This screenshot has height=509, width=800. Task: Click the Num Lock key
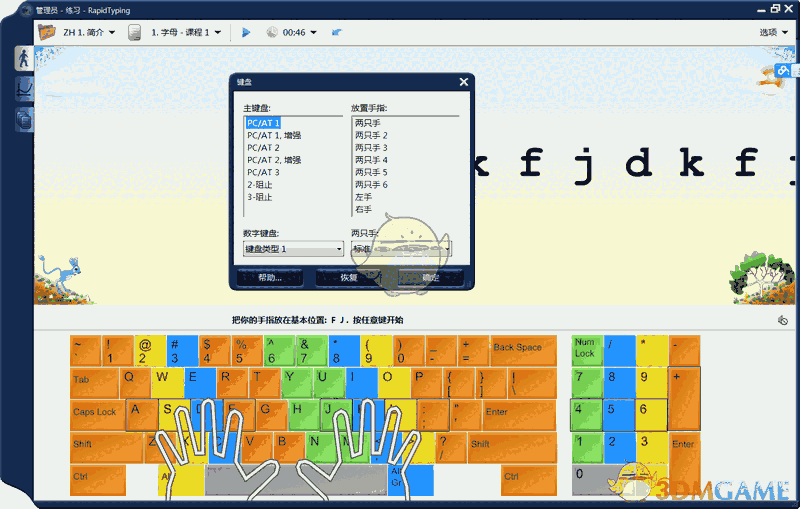pyautogui.click(x=587, y=351)
